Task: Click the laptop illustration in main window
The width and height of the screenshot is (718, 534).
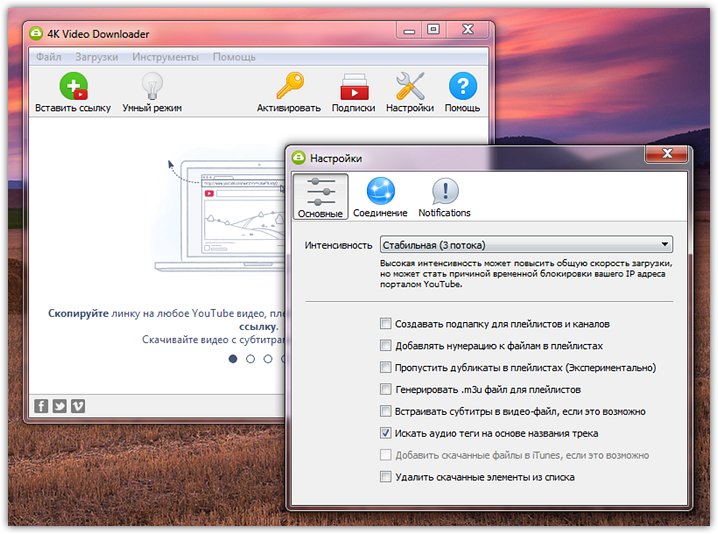Action: click(x=220, y=215)
